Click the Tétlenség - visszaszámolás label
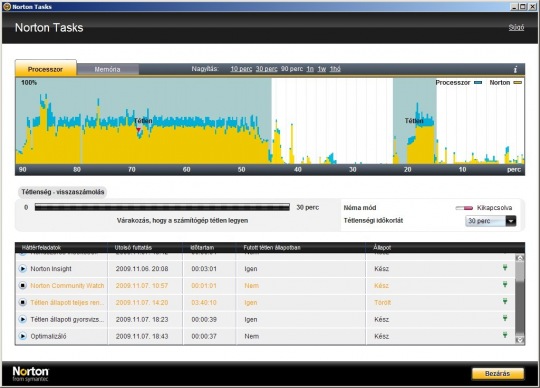Viewport: 540px width, 388px height. coord(63,192)
